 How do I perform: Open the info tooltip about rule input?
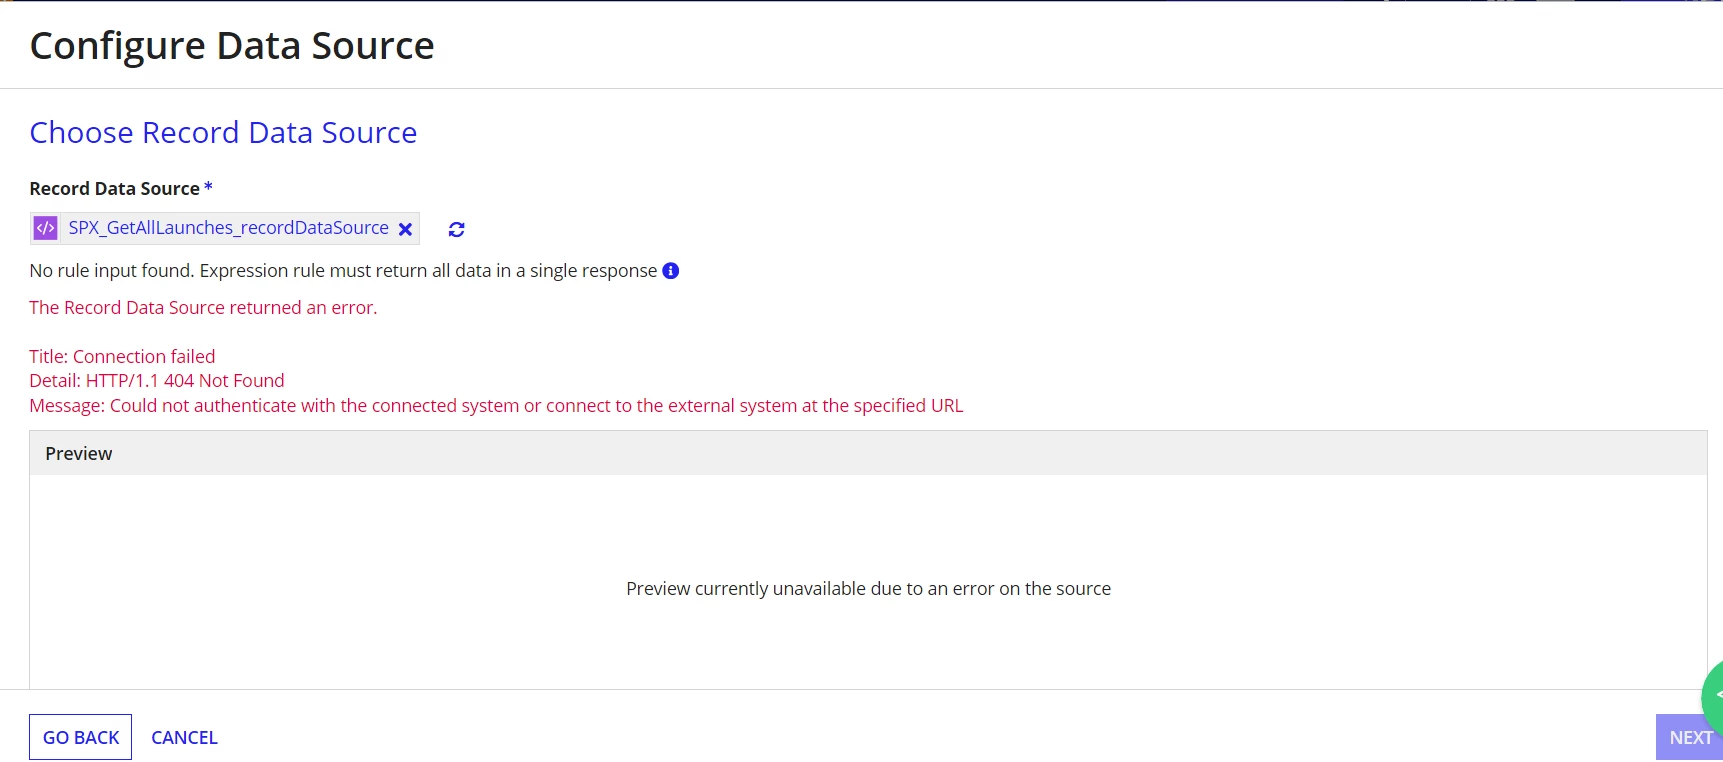coord(671,271)
